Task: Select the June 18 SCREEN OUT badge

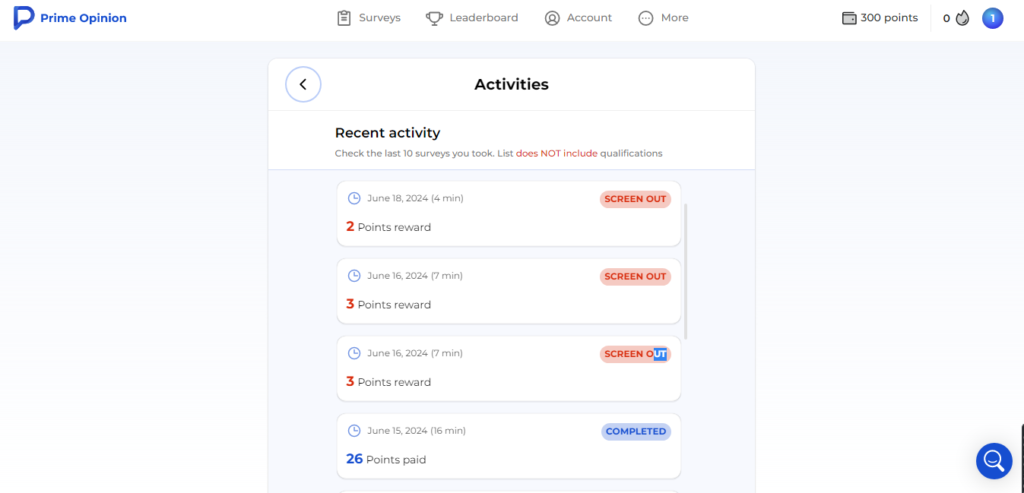Action: coord(635,199)
